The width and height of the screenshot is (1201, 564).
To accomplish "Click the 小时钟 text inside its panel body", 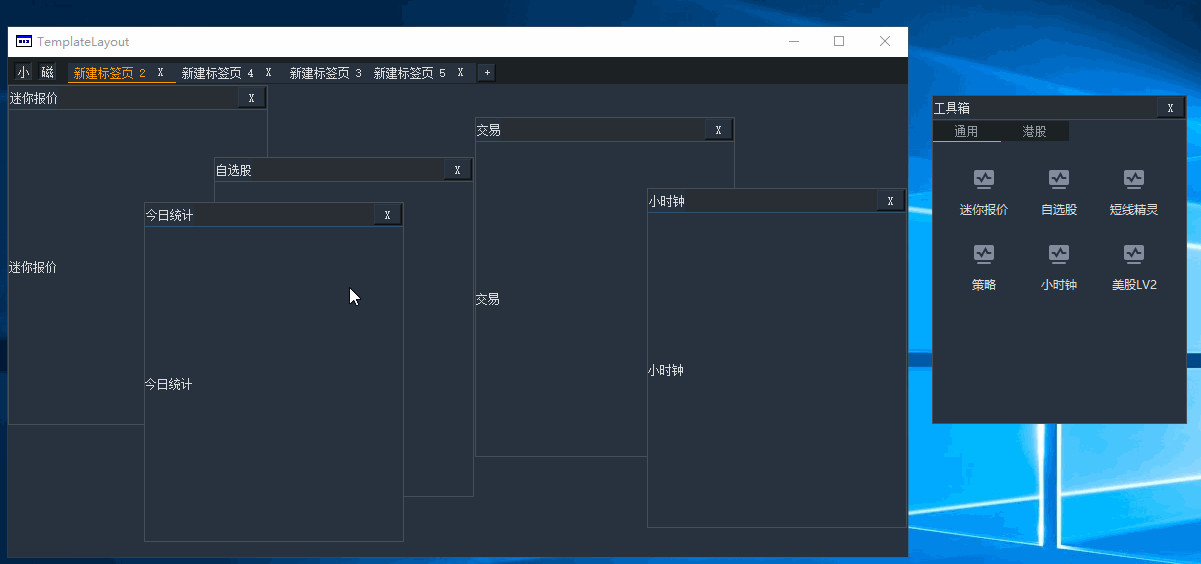I will click(666, 370).
